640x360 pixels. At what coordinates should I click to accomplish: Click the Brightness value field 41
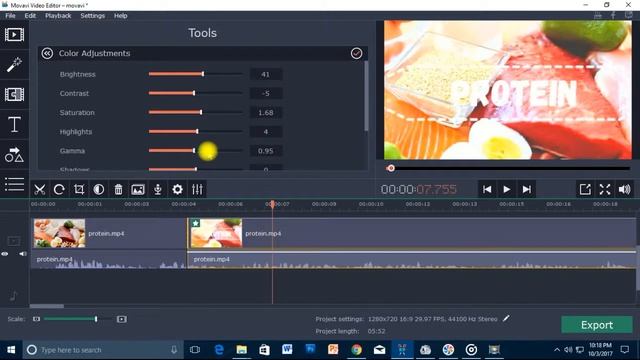tap(266, 74)
